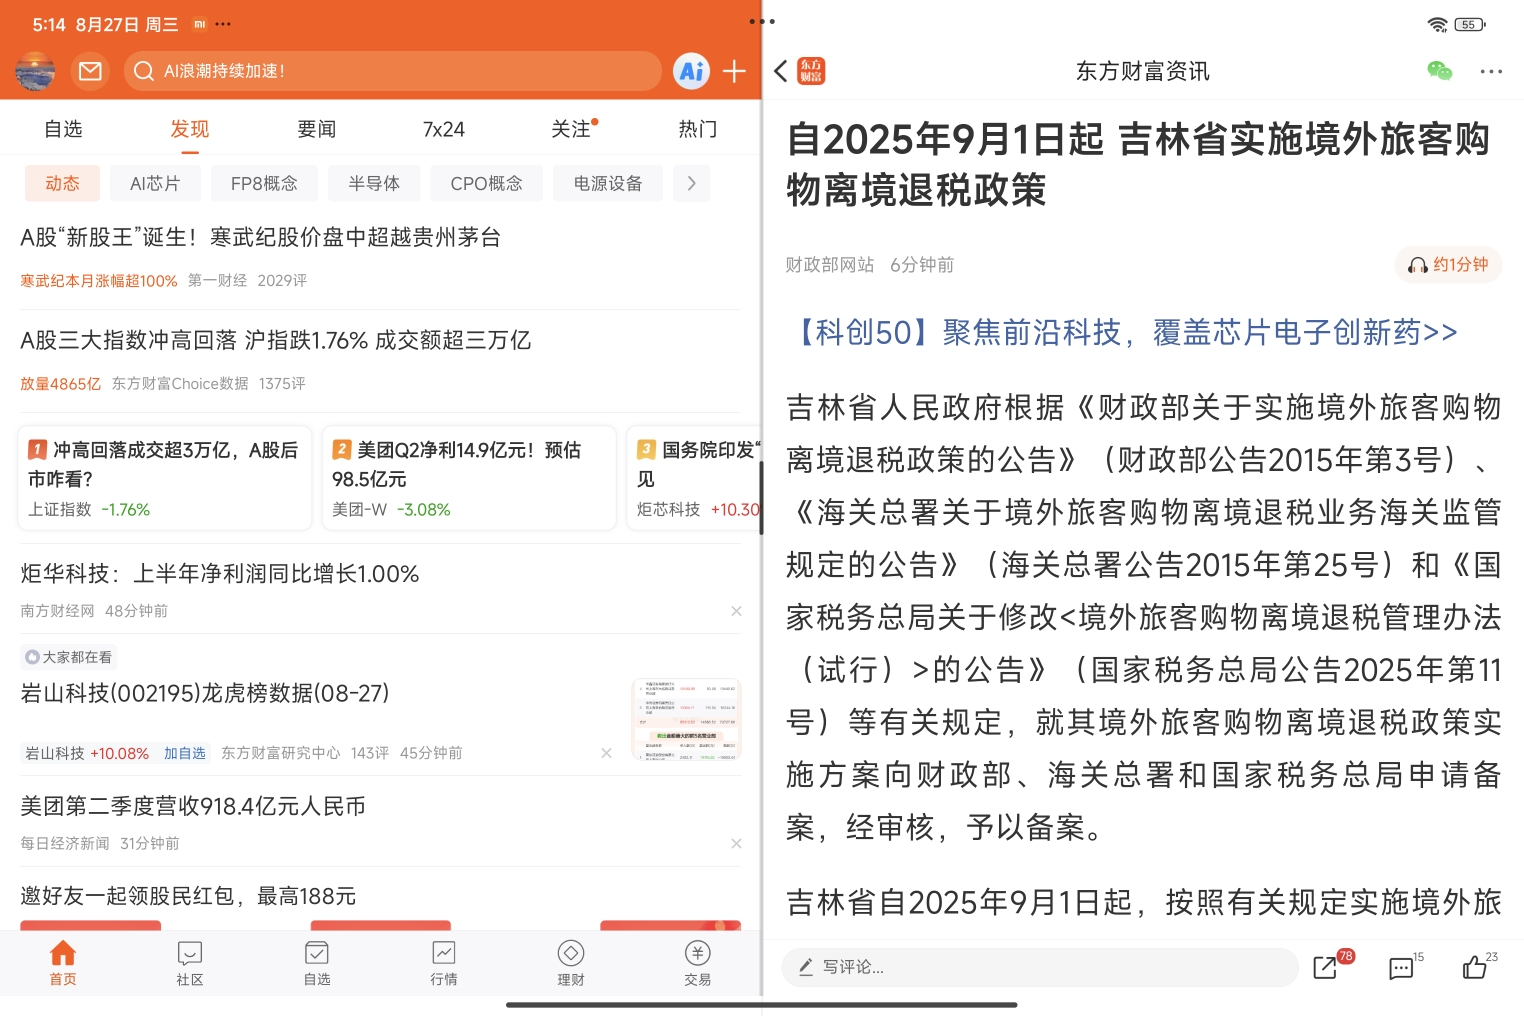
Task: Open hot card 国务院印发
Action: pyautogui.click(x=694, y=478)
